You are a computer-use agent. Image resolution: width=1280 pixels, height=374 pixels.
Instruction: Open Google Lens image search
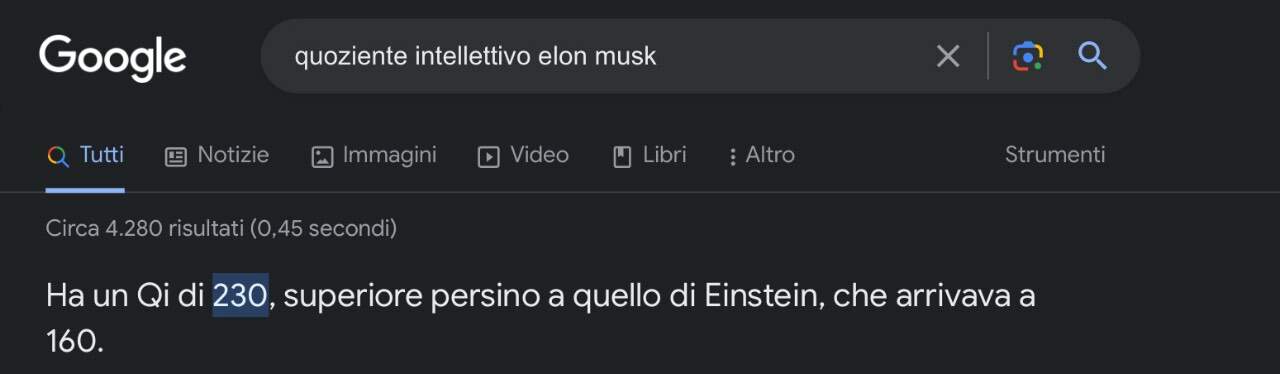1028,56
